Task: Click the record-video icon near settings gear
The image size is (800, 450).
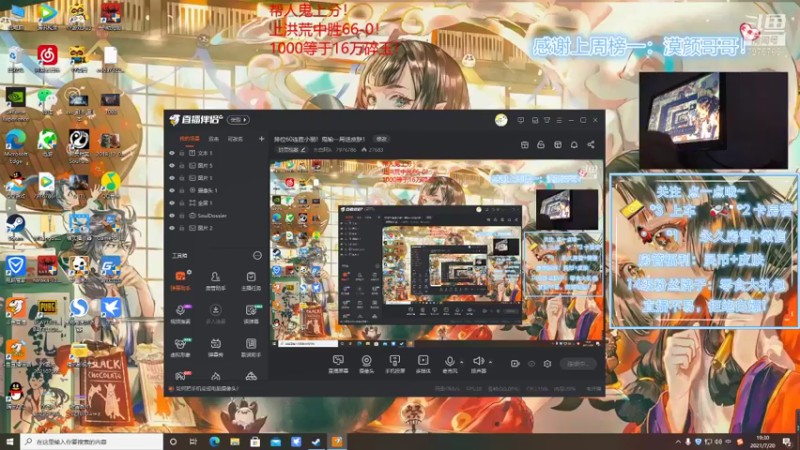Action: pyautogui.click(x=515, y=364)
